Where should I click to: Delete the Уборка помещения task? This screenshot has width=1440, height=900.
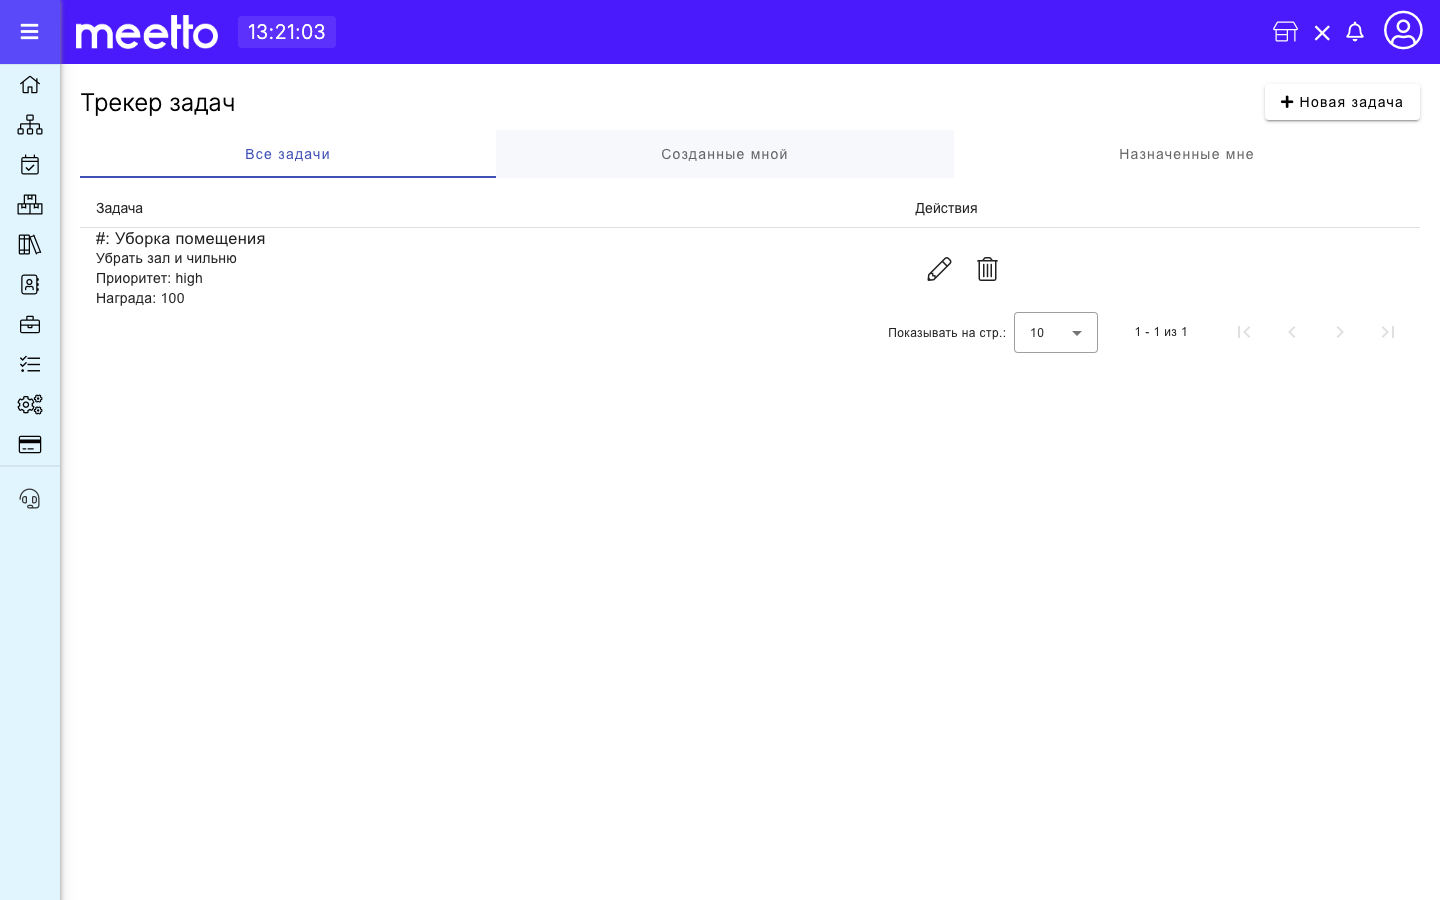(x=987, y=269)
